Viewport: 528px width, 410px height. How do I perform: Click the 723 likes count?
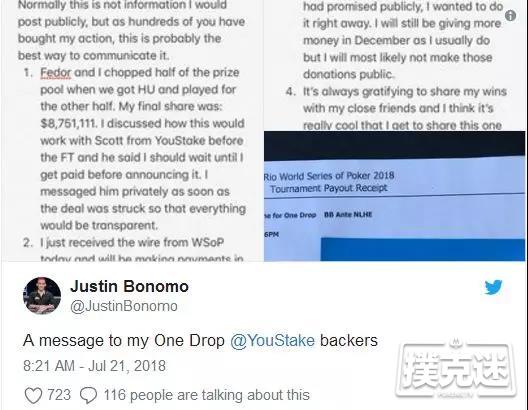[59, 395]
